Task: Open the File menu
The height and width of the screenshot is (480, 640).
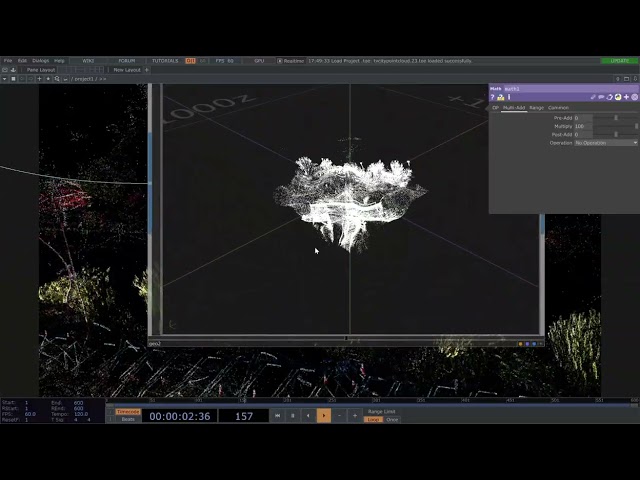Action: 8,61
